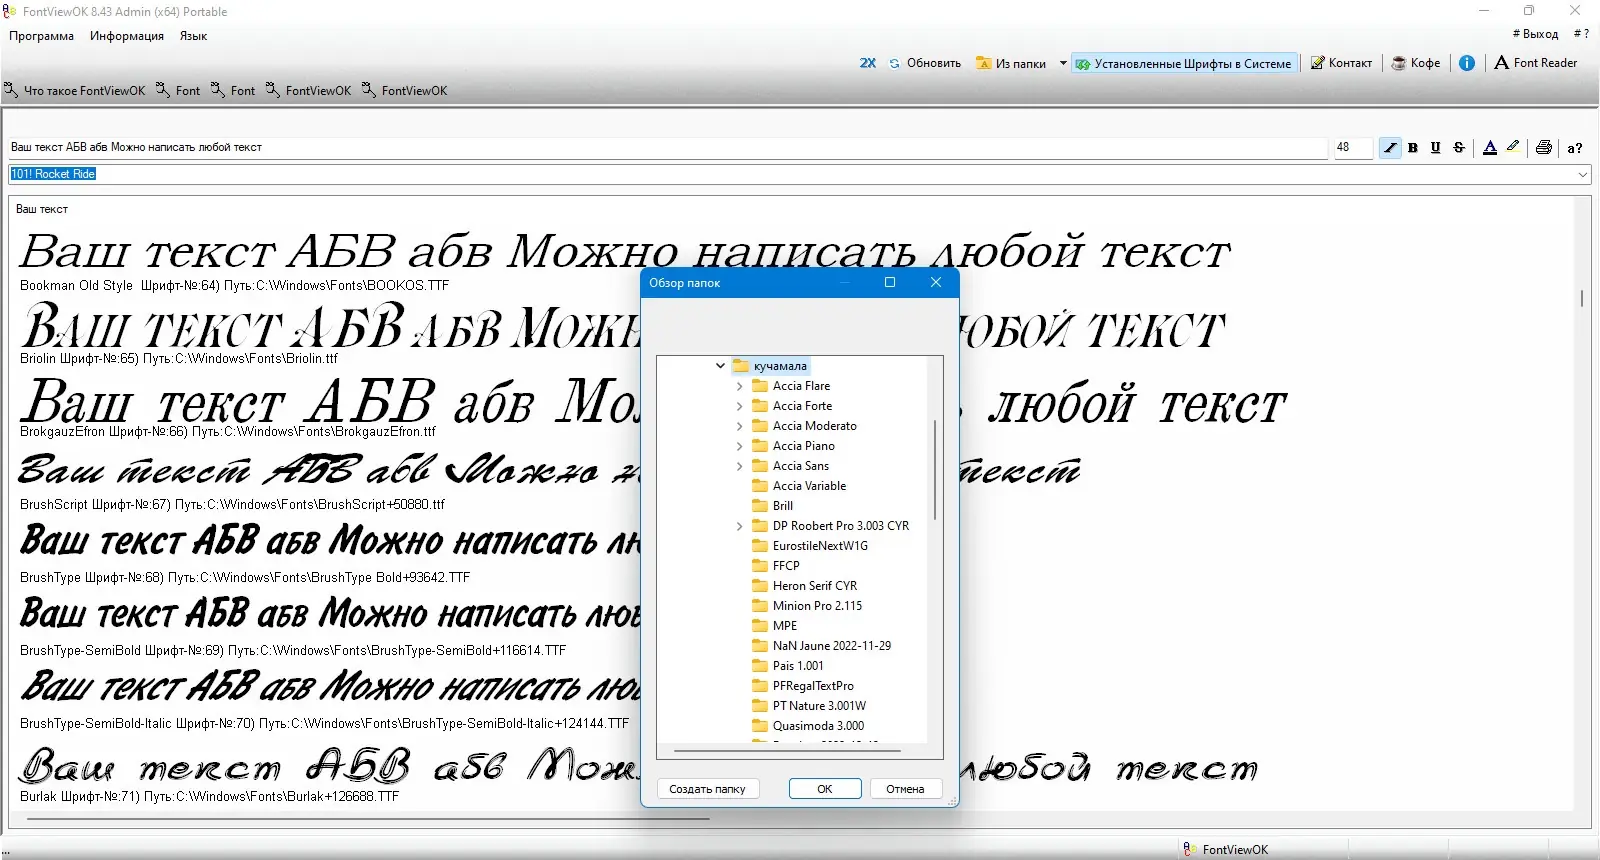Viewport: 1600px width, 860px height.
Task: Open the Из папки dropdown arrow
Action: tap(1062, 63)
